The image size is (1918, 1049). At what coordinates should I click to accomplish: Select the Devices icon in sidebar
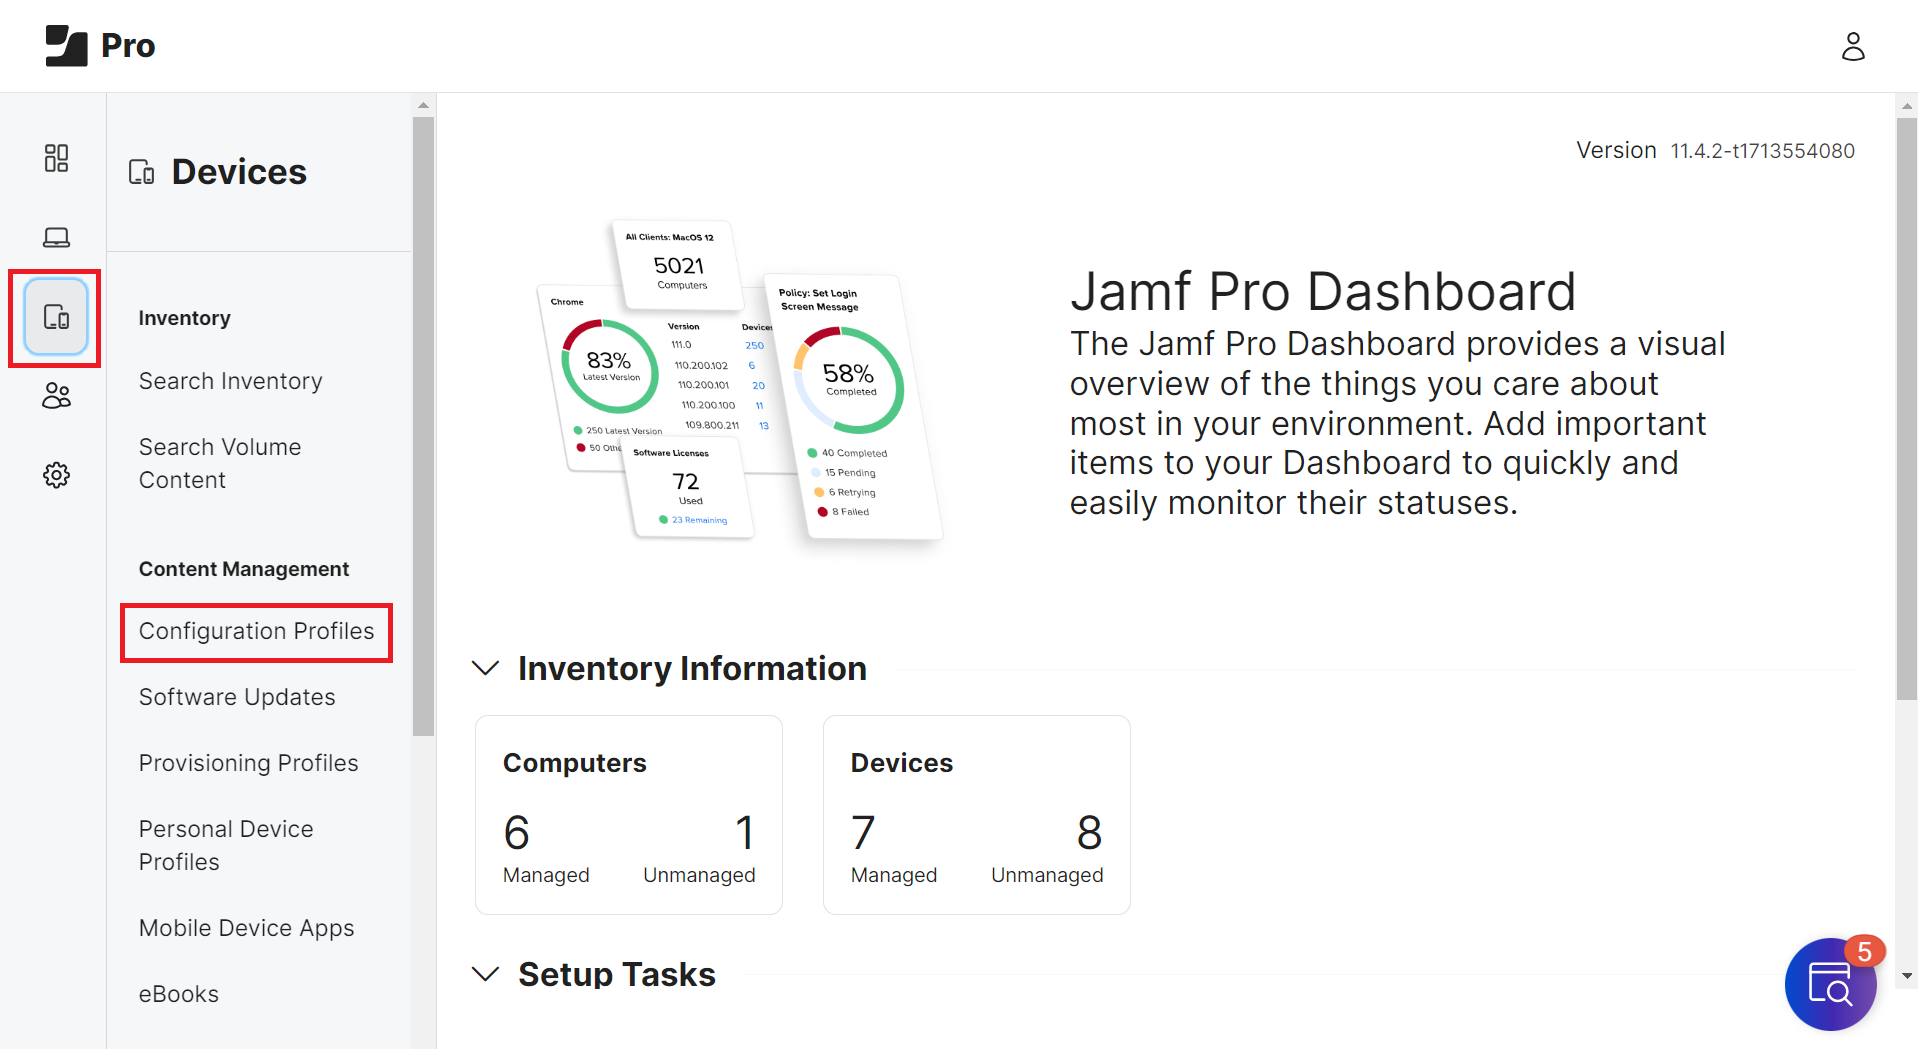[x=56, y=317]
